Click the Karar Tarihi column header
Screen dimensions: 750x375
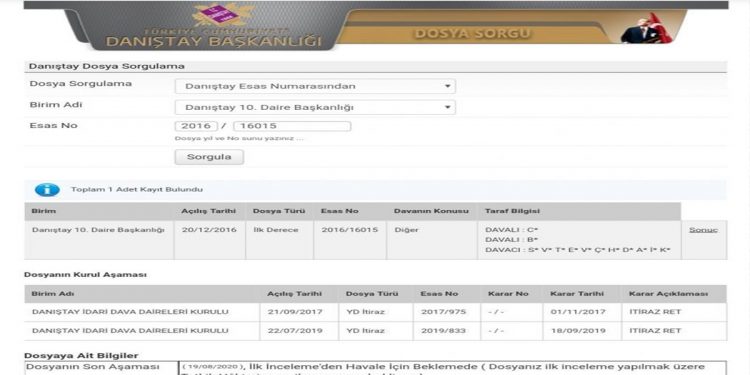[x=582, y=294]
